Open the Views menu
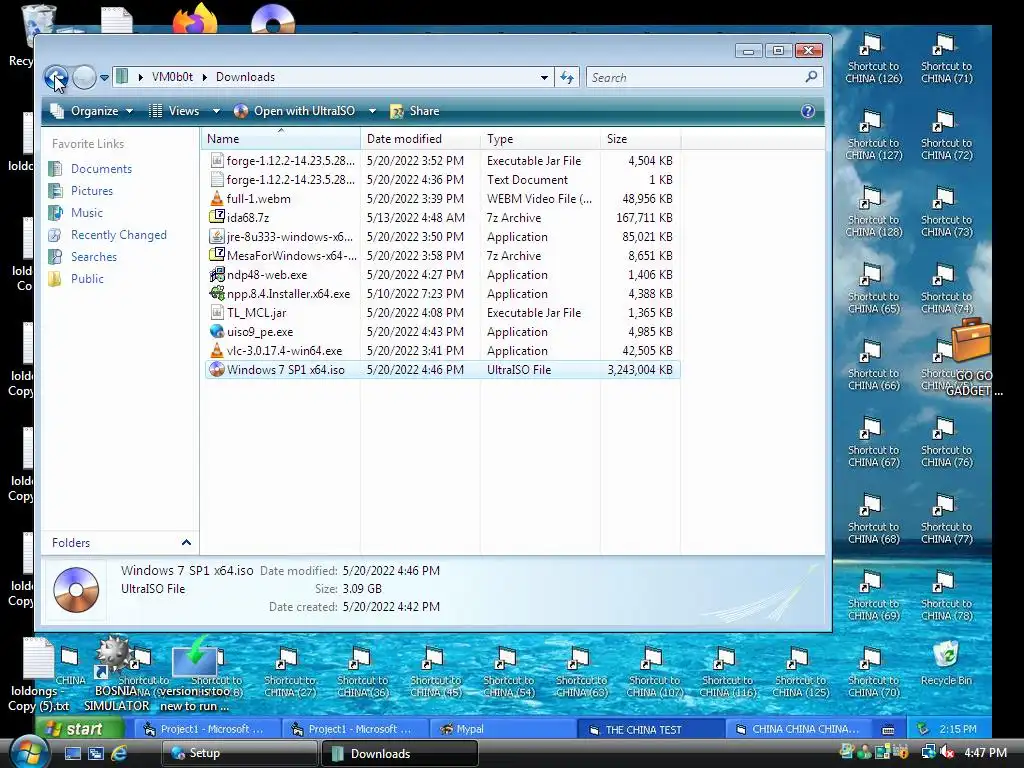This screenshot has width=1024, height=768. 175,111
